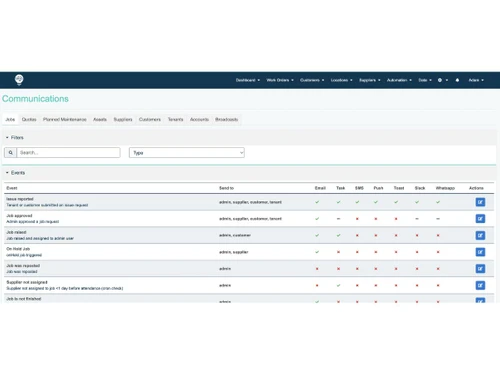Screen dimensions: 500x375
Task: Edit the Job was reposted event
Action: 480,269
